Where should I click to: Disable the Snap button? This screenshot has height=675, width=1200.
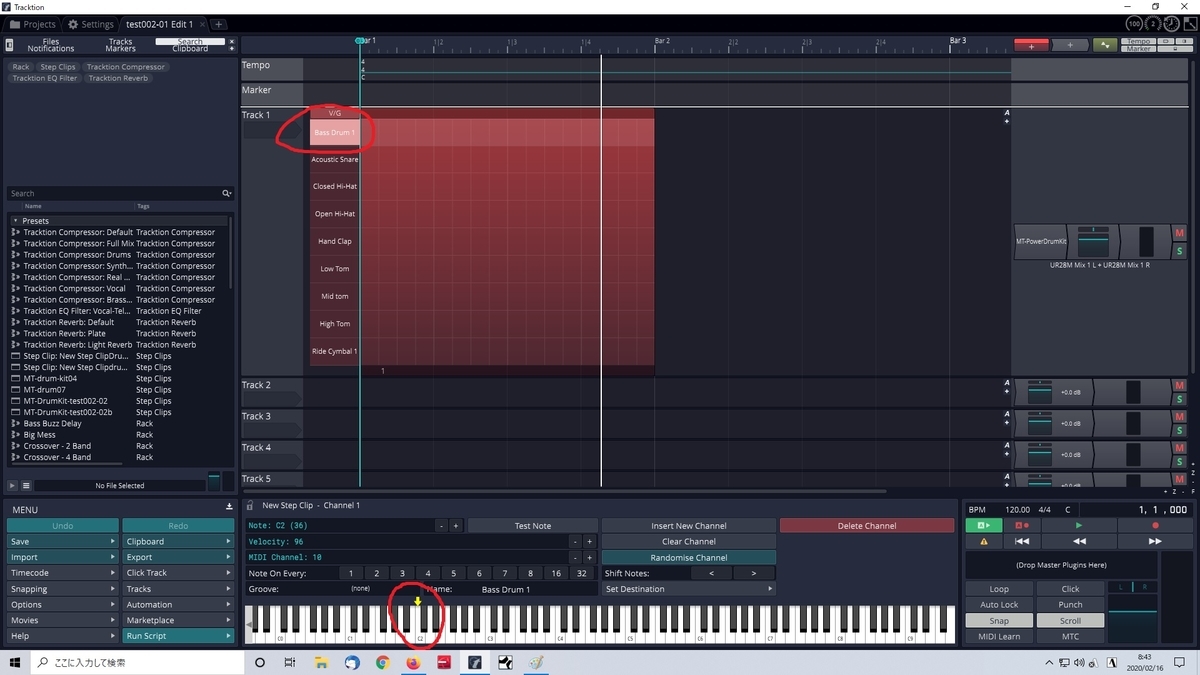999,620
